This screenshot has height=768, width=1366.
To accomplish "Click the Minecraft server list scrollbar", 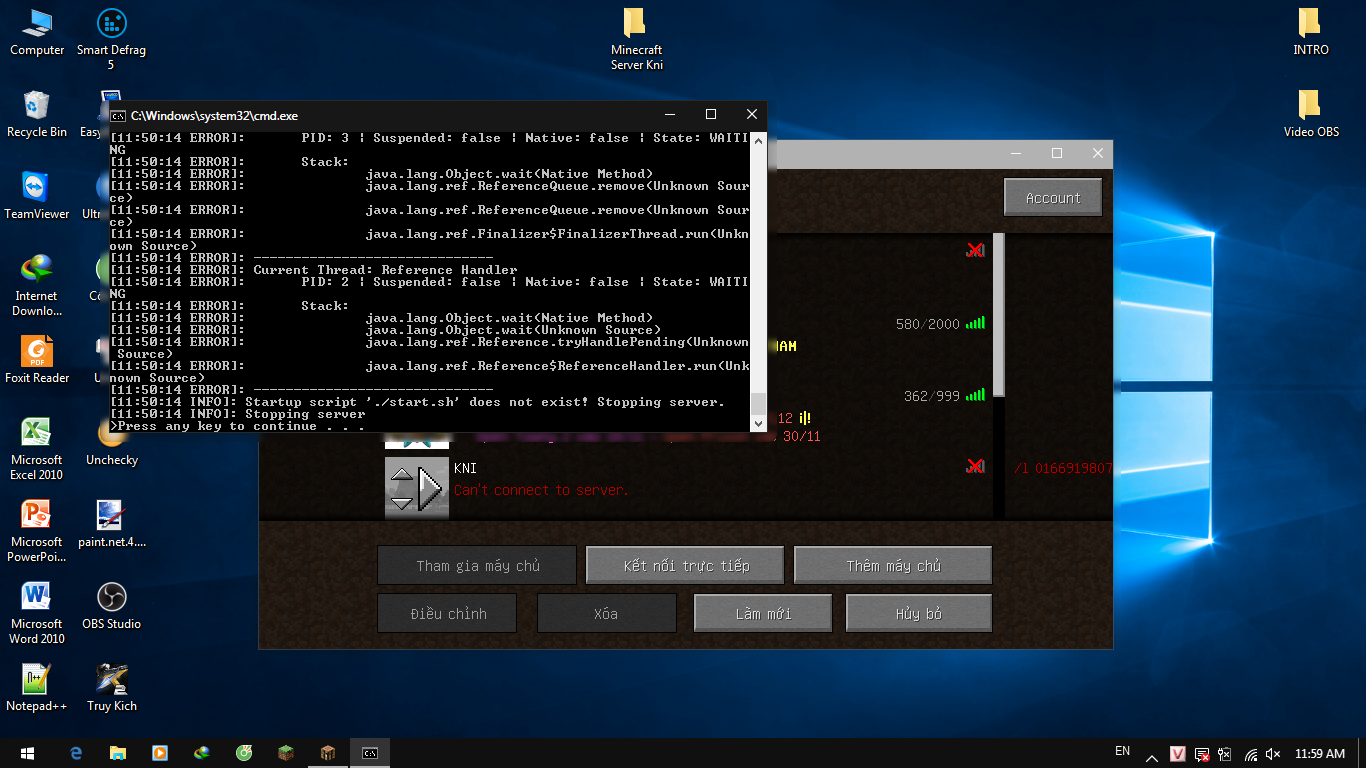I will click(x=998, y=316).
